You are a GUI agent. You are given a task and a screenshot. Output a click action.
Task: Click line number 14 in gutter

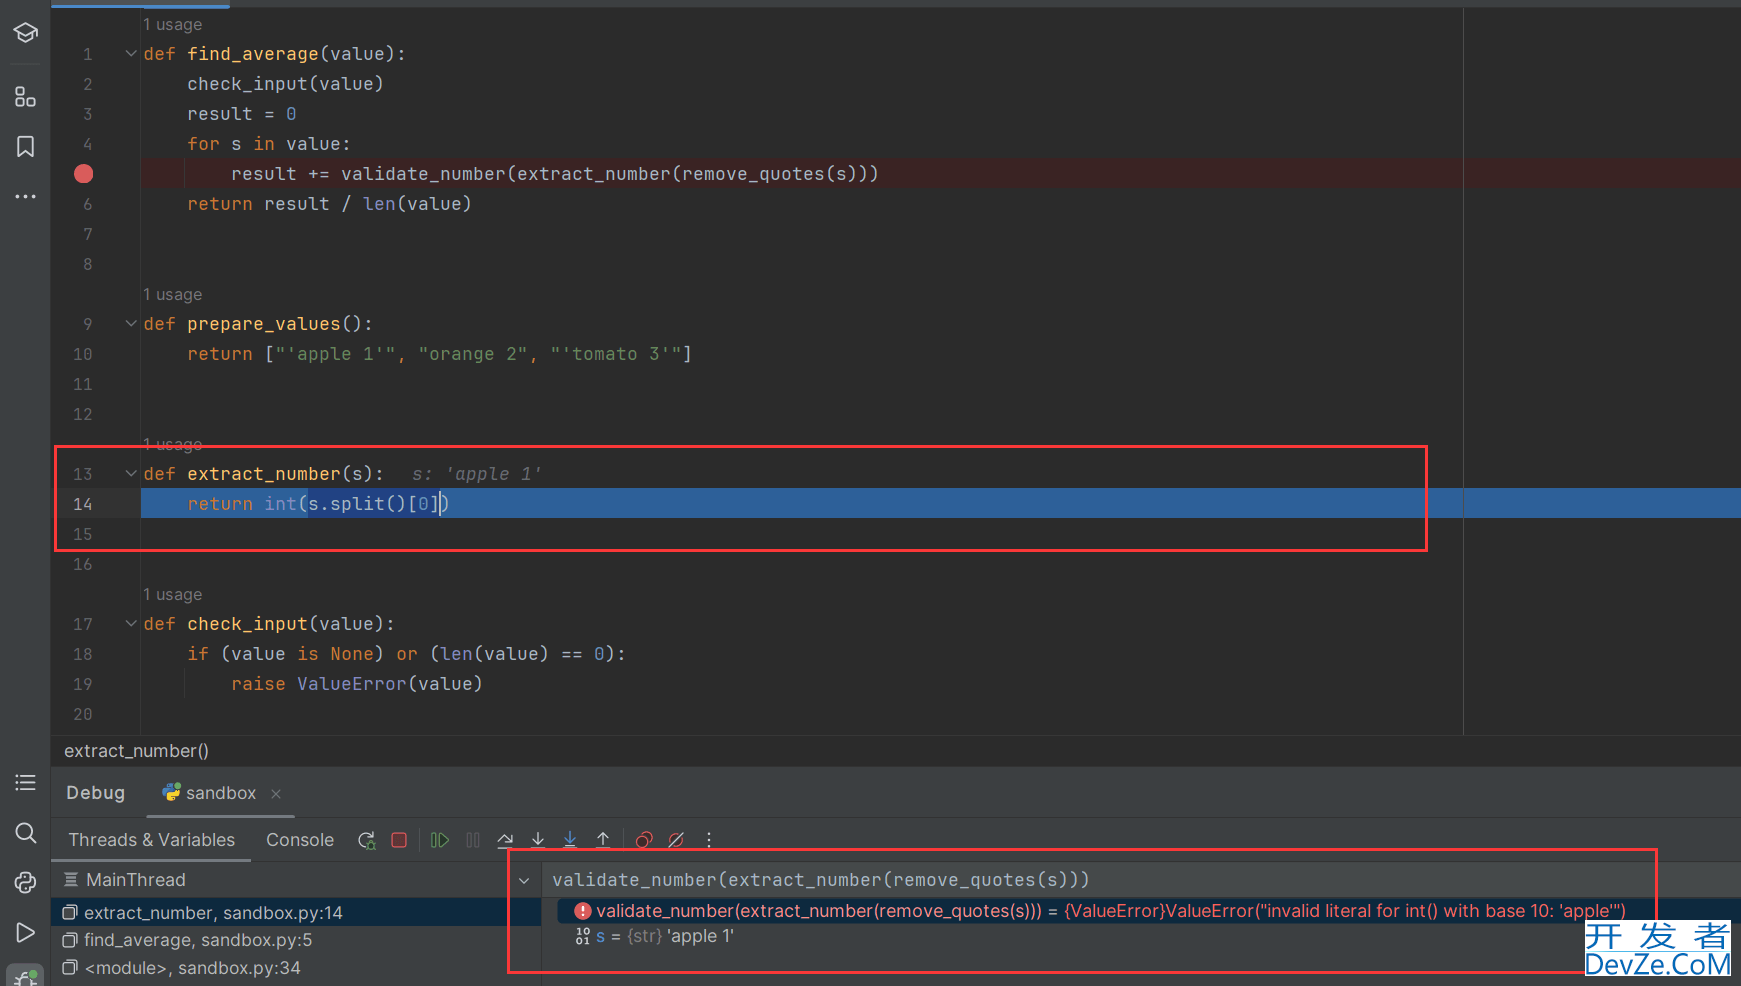click(x=83, y=504)
